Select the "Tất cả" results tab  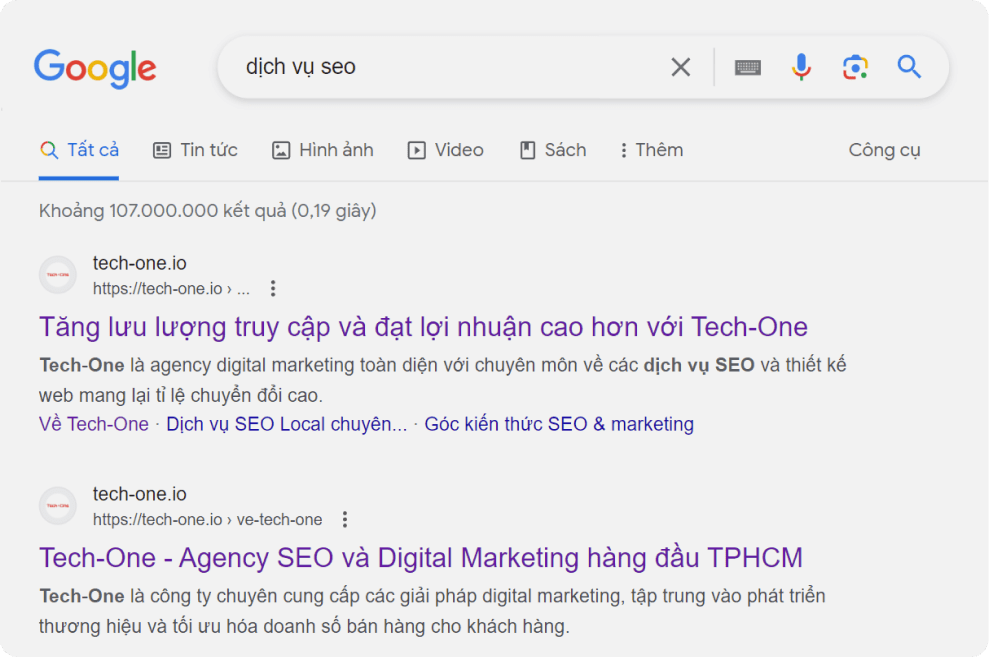(x=79, y=150)
